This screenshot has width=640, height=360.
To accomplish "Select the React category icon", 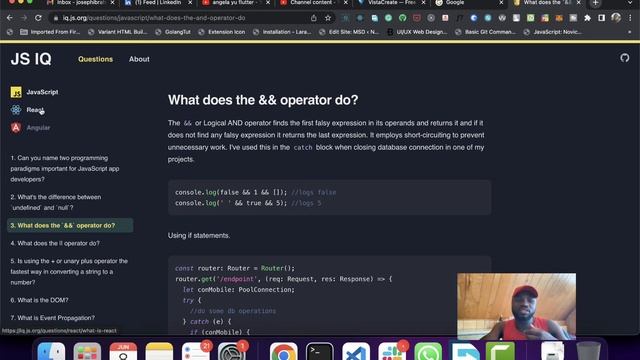I will pos(16,110).
